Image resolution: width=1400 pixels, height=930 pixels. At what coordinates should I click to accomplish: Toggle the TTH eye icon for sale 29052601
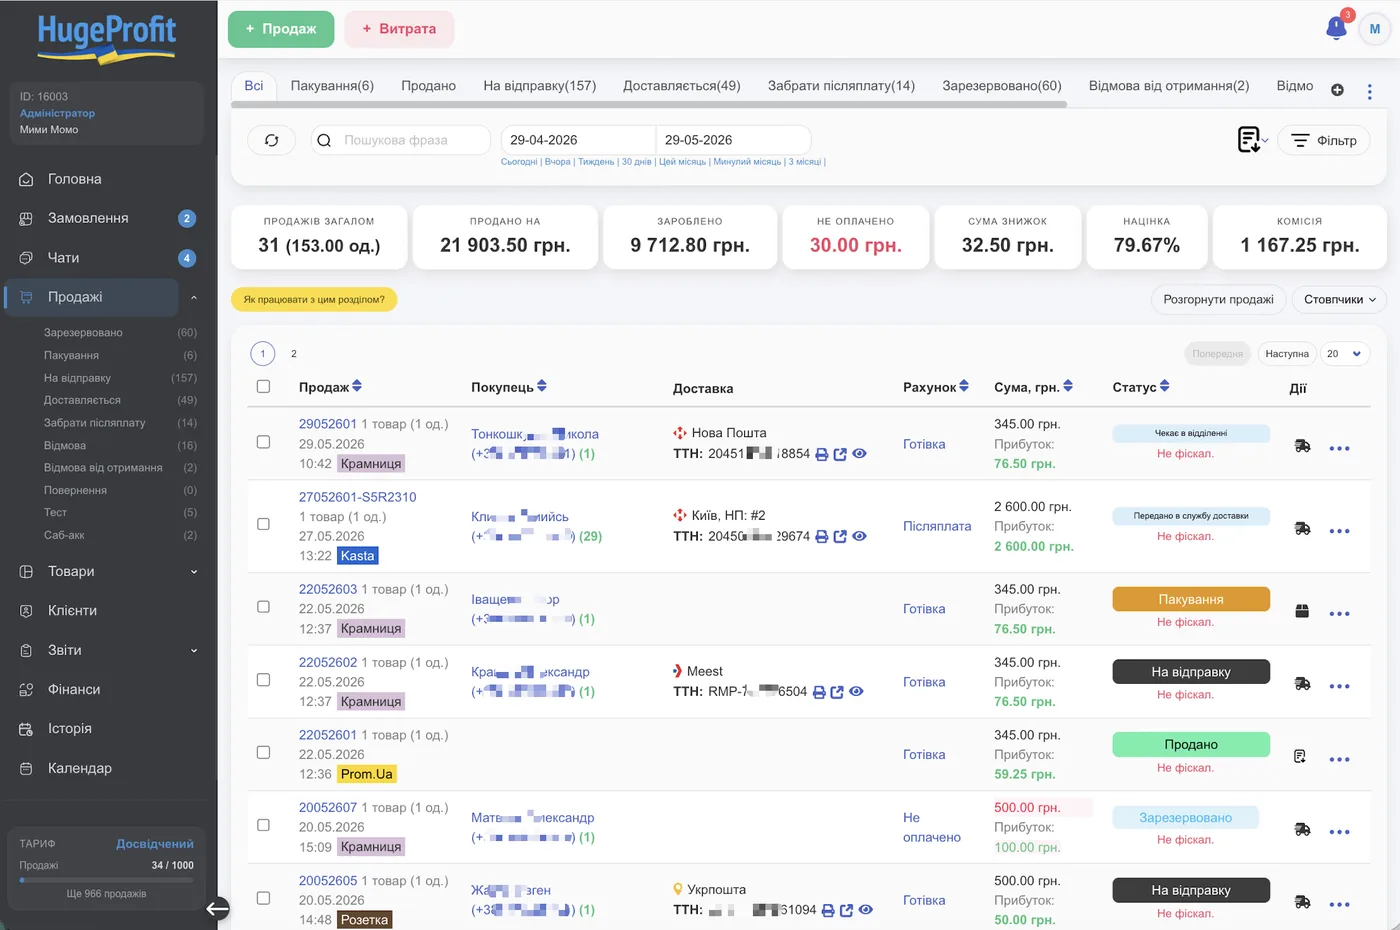pyautogui.click(x=859, y=454)
